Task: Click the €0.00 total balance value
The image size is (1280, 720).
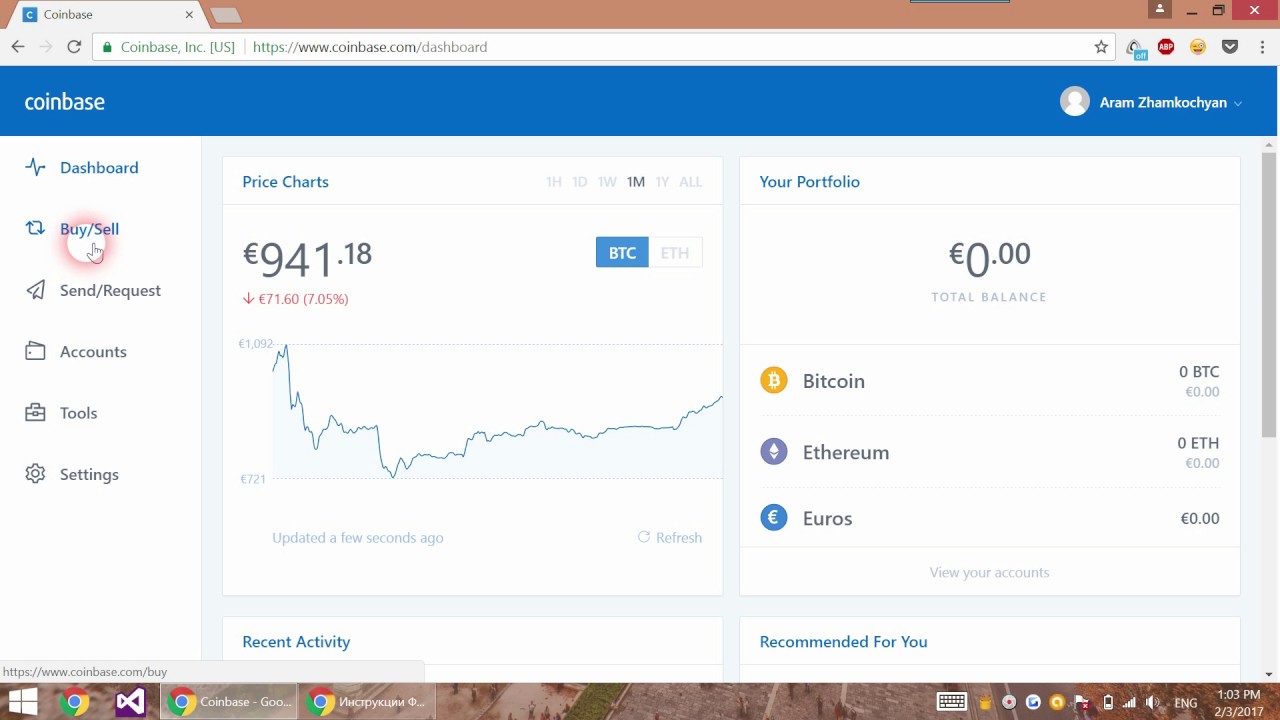Action: point(990,258)
